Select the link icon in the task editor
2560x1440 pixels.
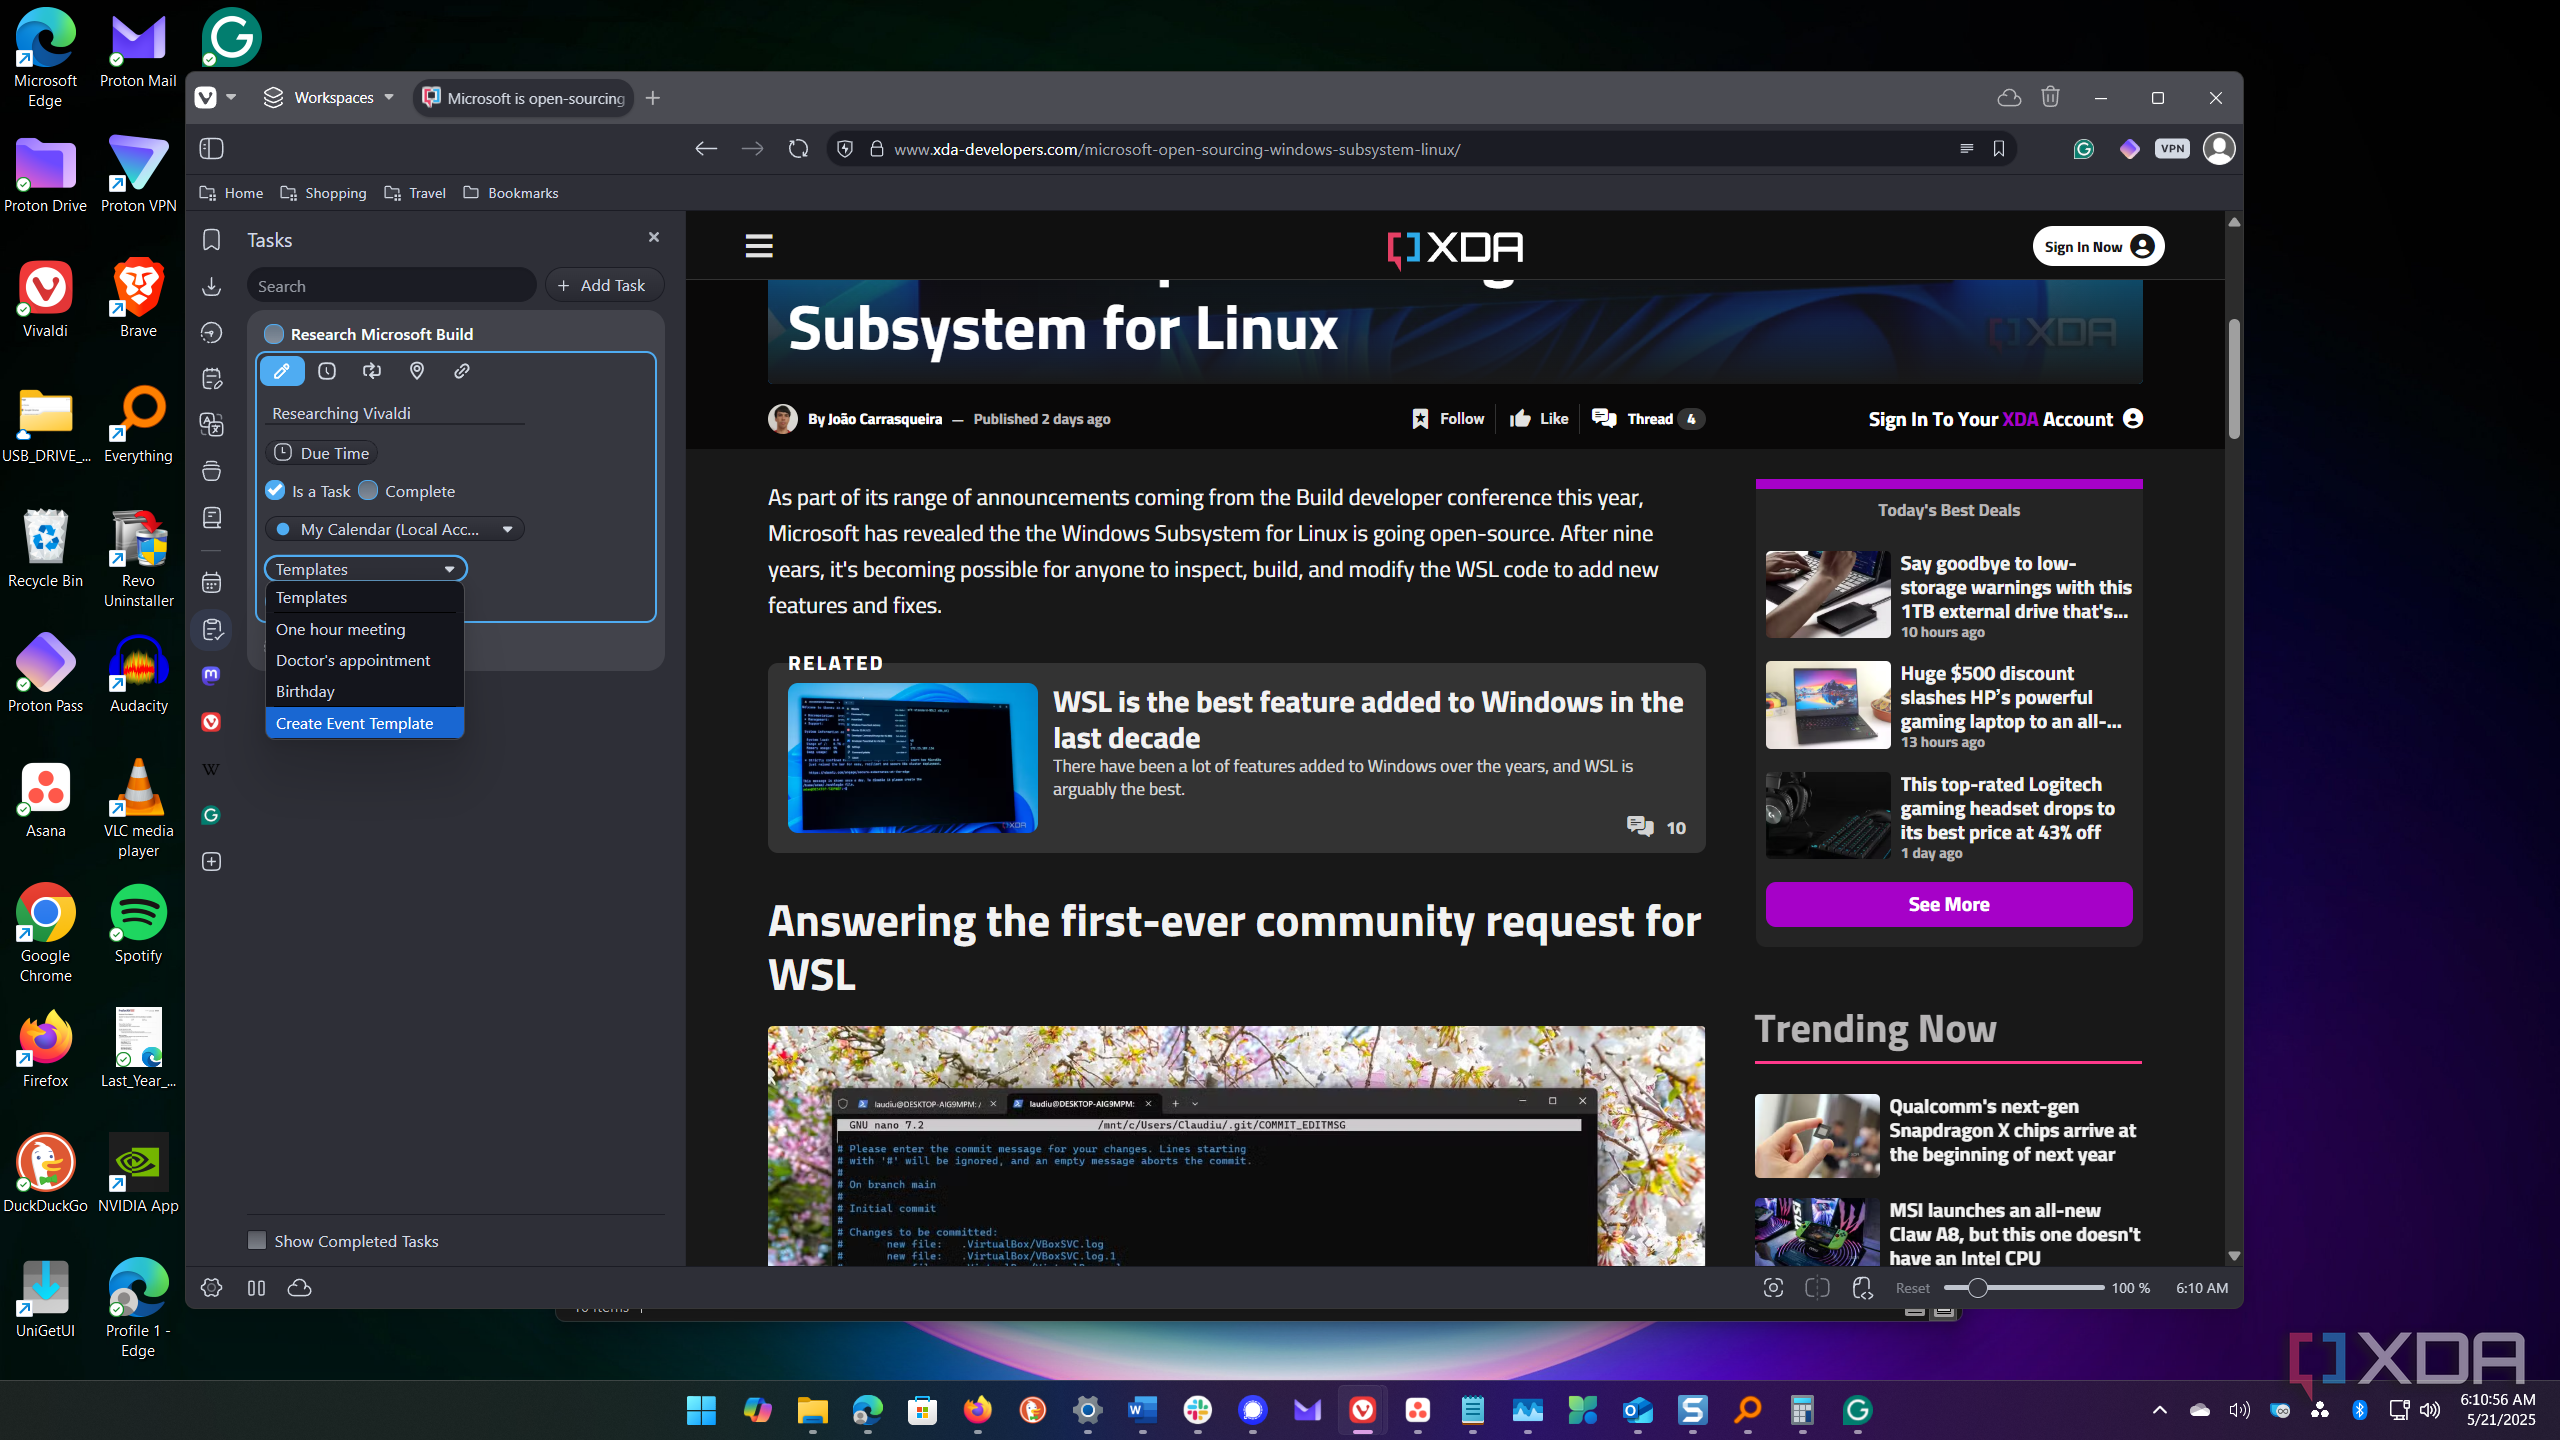[462, 371]
